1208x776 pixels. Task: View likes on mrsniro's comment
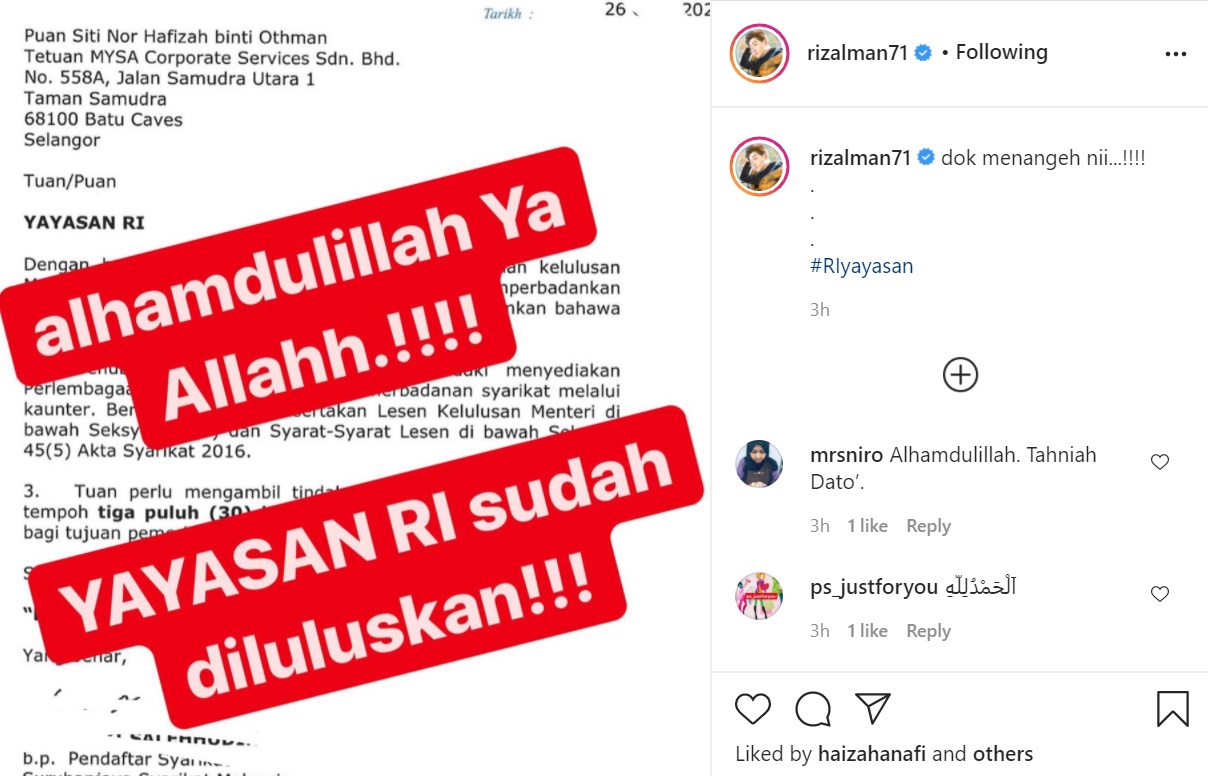(x=867, y=526)
